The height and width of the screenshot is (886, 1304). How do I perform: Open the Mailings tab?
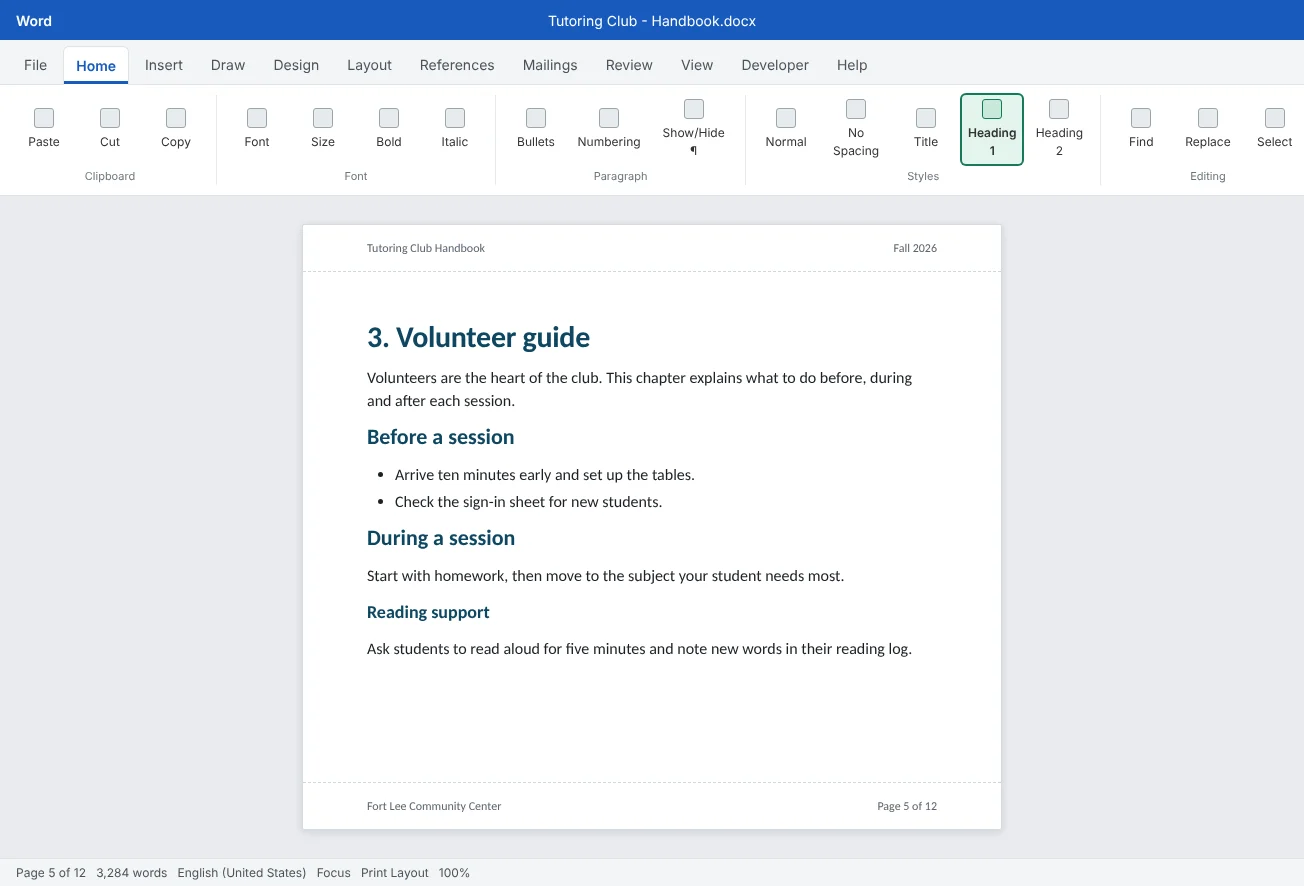[550, 65]
